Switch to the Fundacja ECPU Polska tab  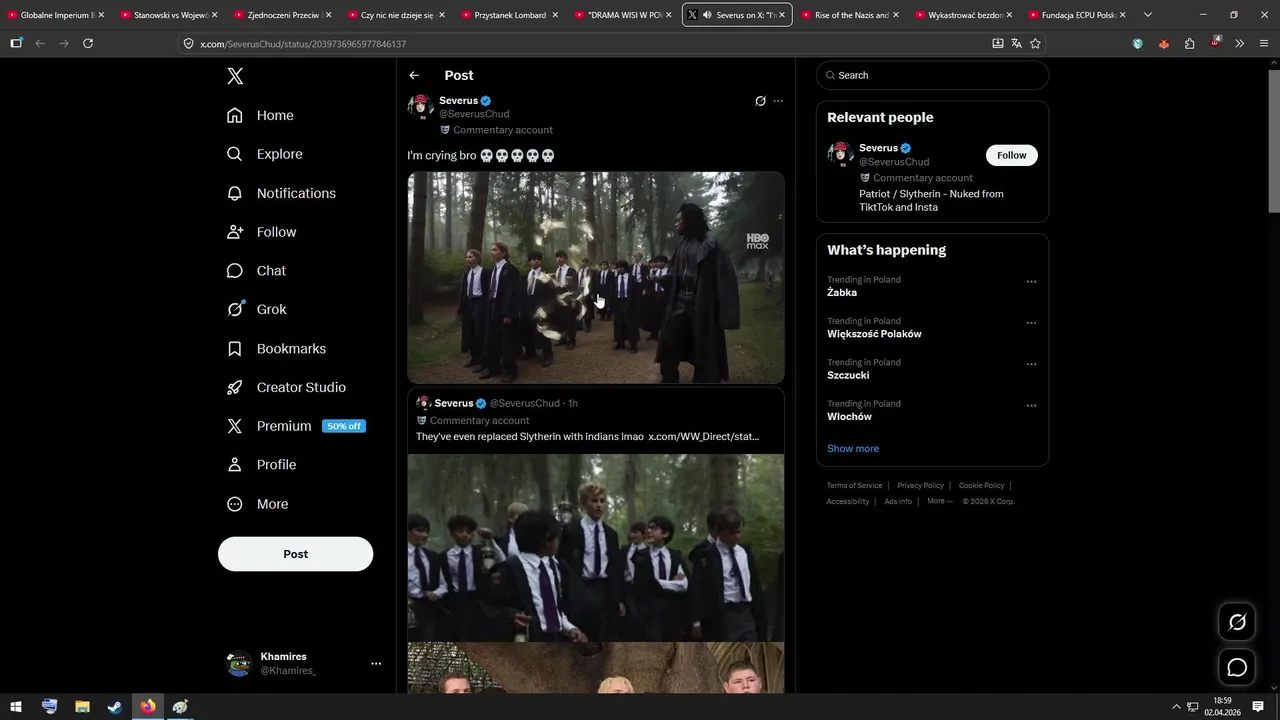[1078, 15]
